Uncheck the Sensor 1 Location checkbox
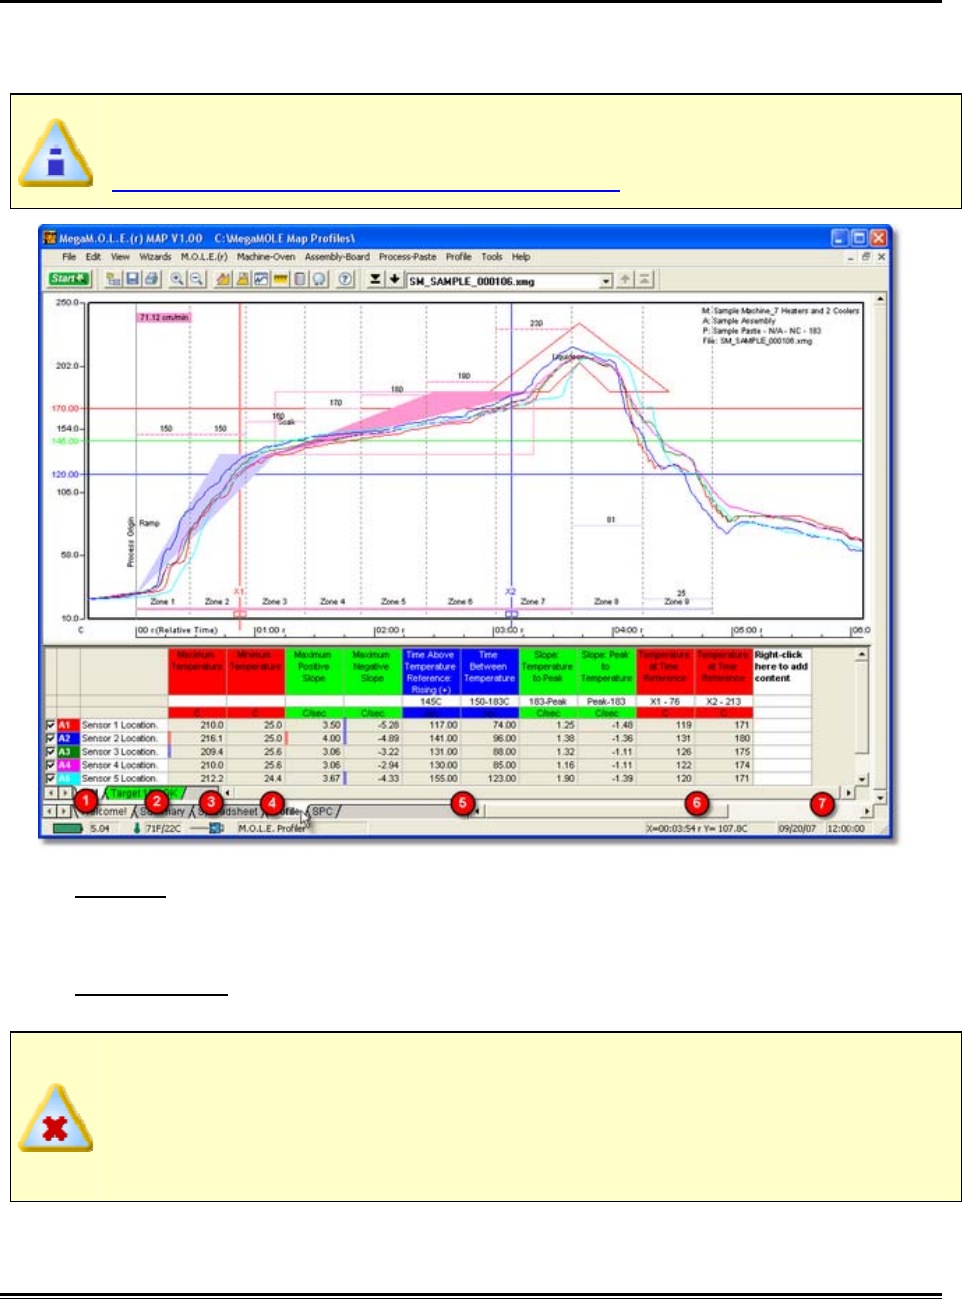Screen dimensions: 962x1299 click(51, 725)
